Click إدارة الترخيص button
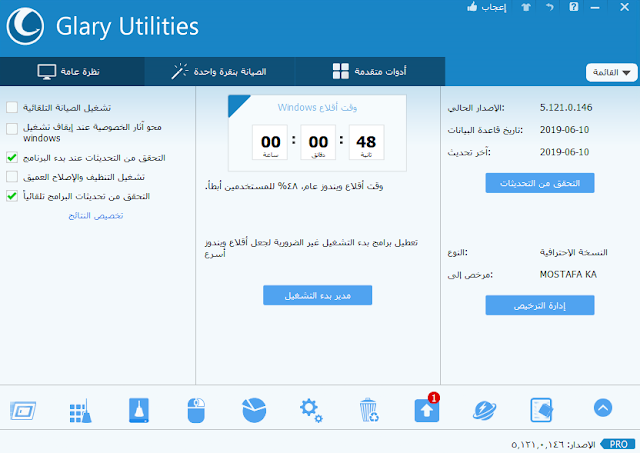 (x=540, y=306)
